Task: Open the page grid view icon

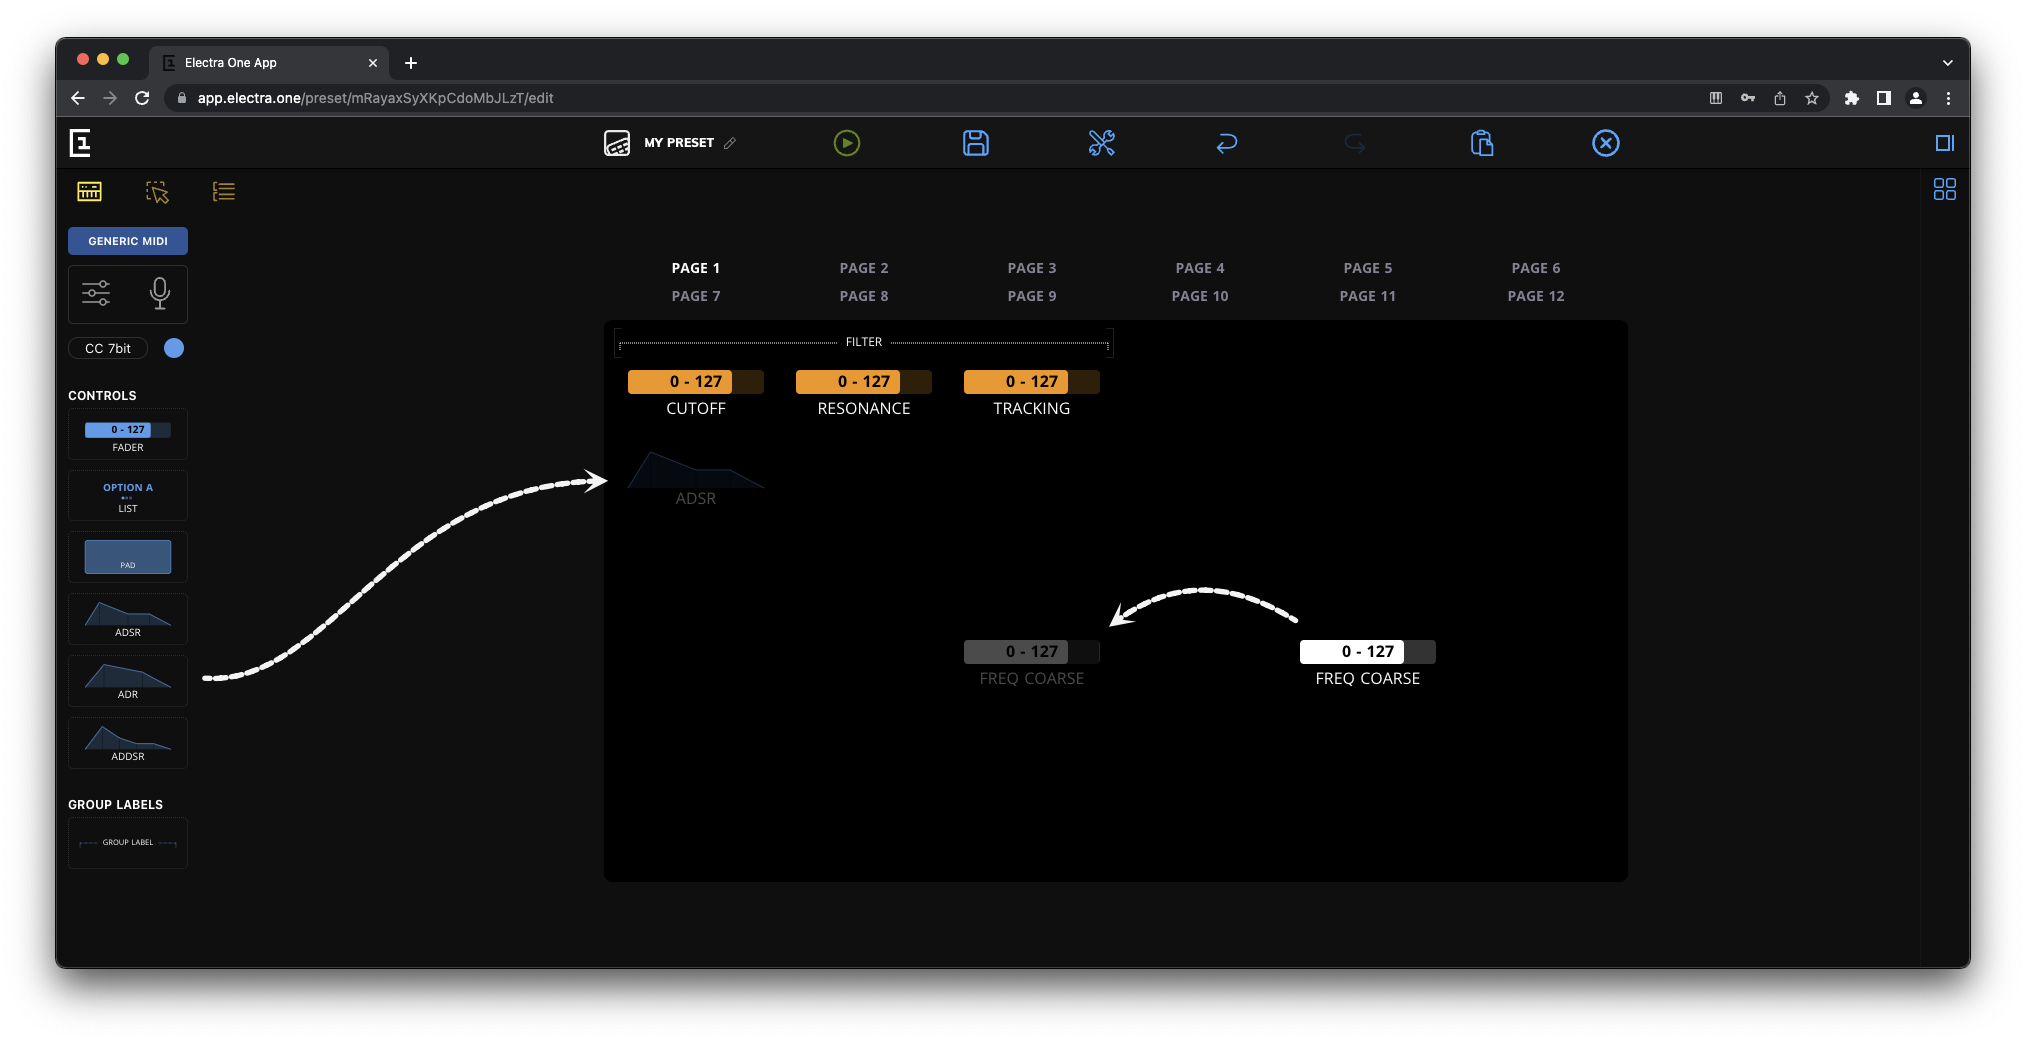Action: pos(1944,189)
